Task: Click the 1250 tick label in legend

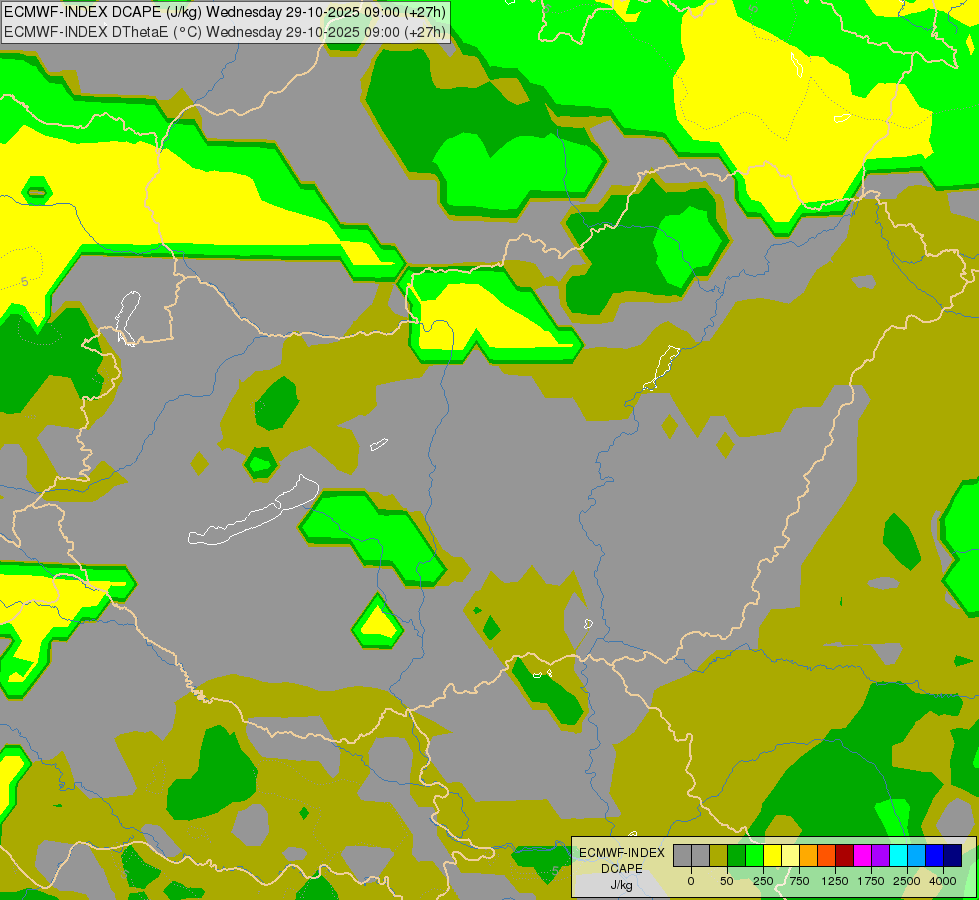Action: [835, 881]
